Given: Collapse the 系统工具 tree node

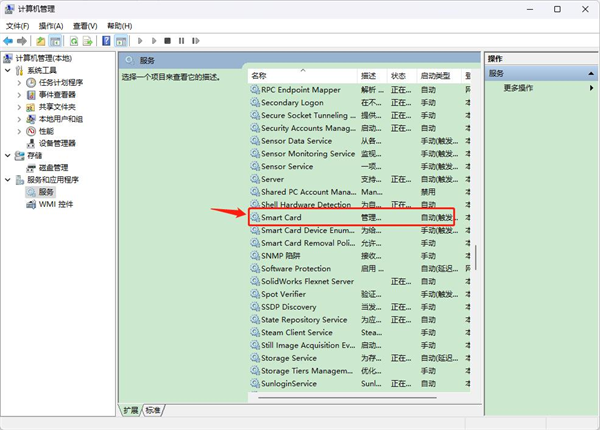Looking at the screenshot, I should pos(8,70).
